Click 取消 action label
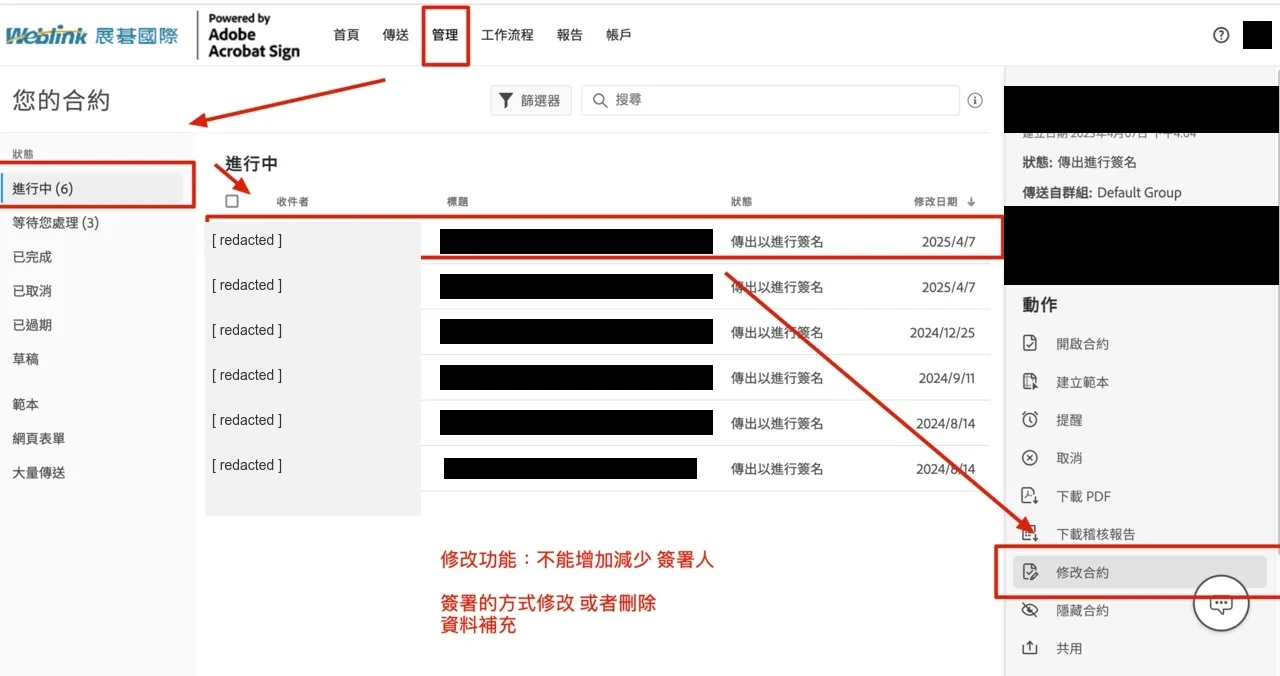 pos(1070,458)
